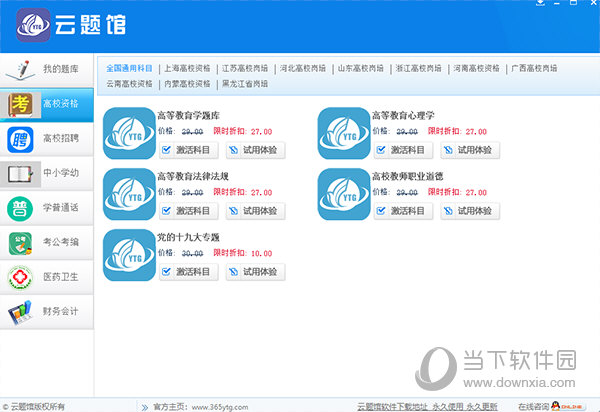
Task: Click 激活科目 for 高等教育学题库
Action: pyautogui.click(x=189, y=150)
